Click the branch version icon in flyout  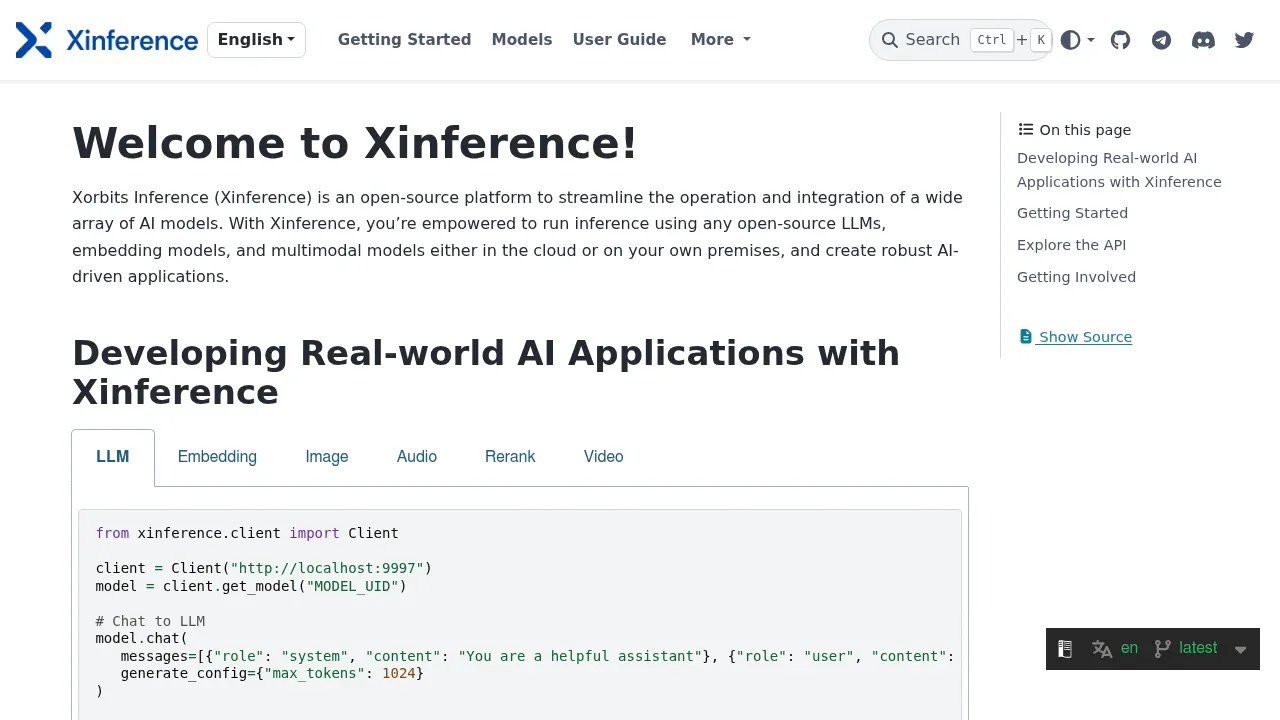1162,649
